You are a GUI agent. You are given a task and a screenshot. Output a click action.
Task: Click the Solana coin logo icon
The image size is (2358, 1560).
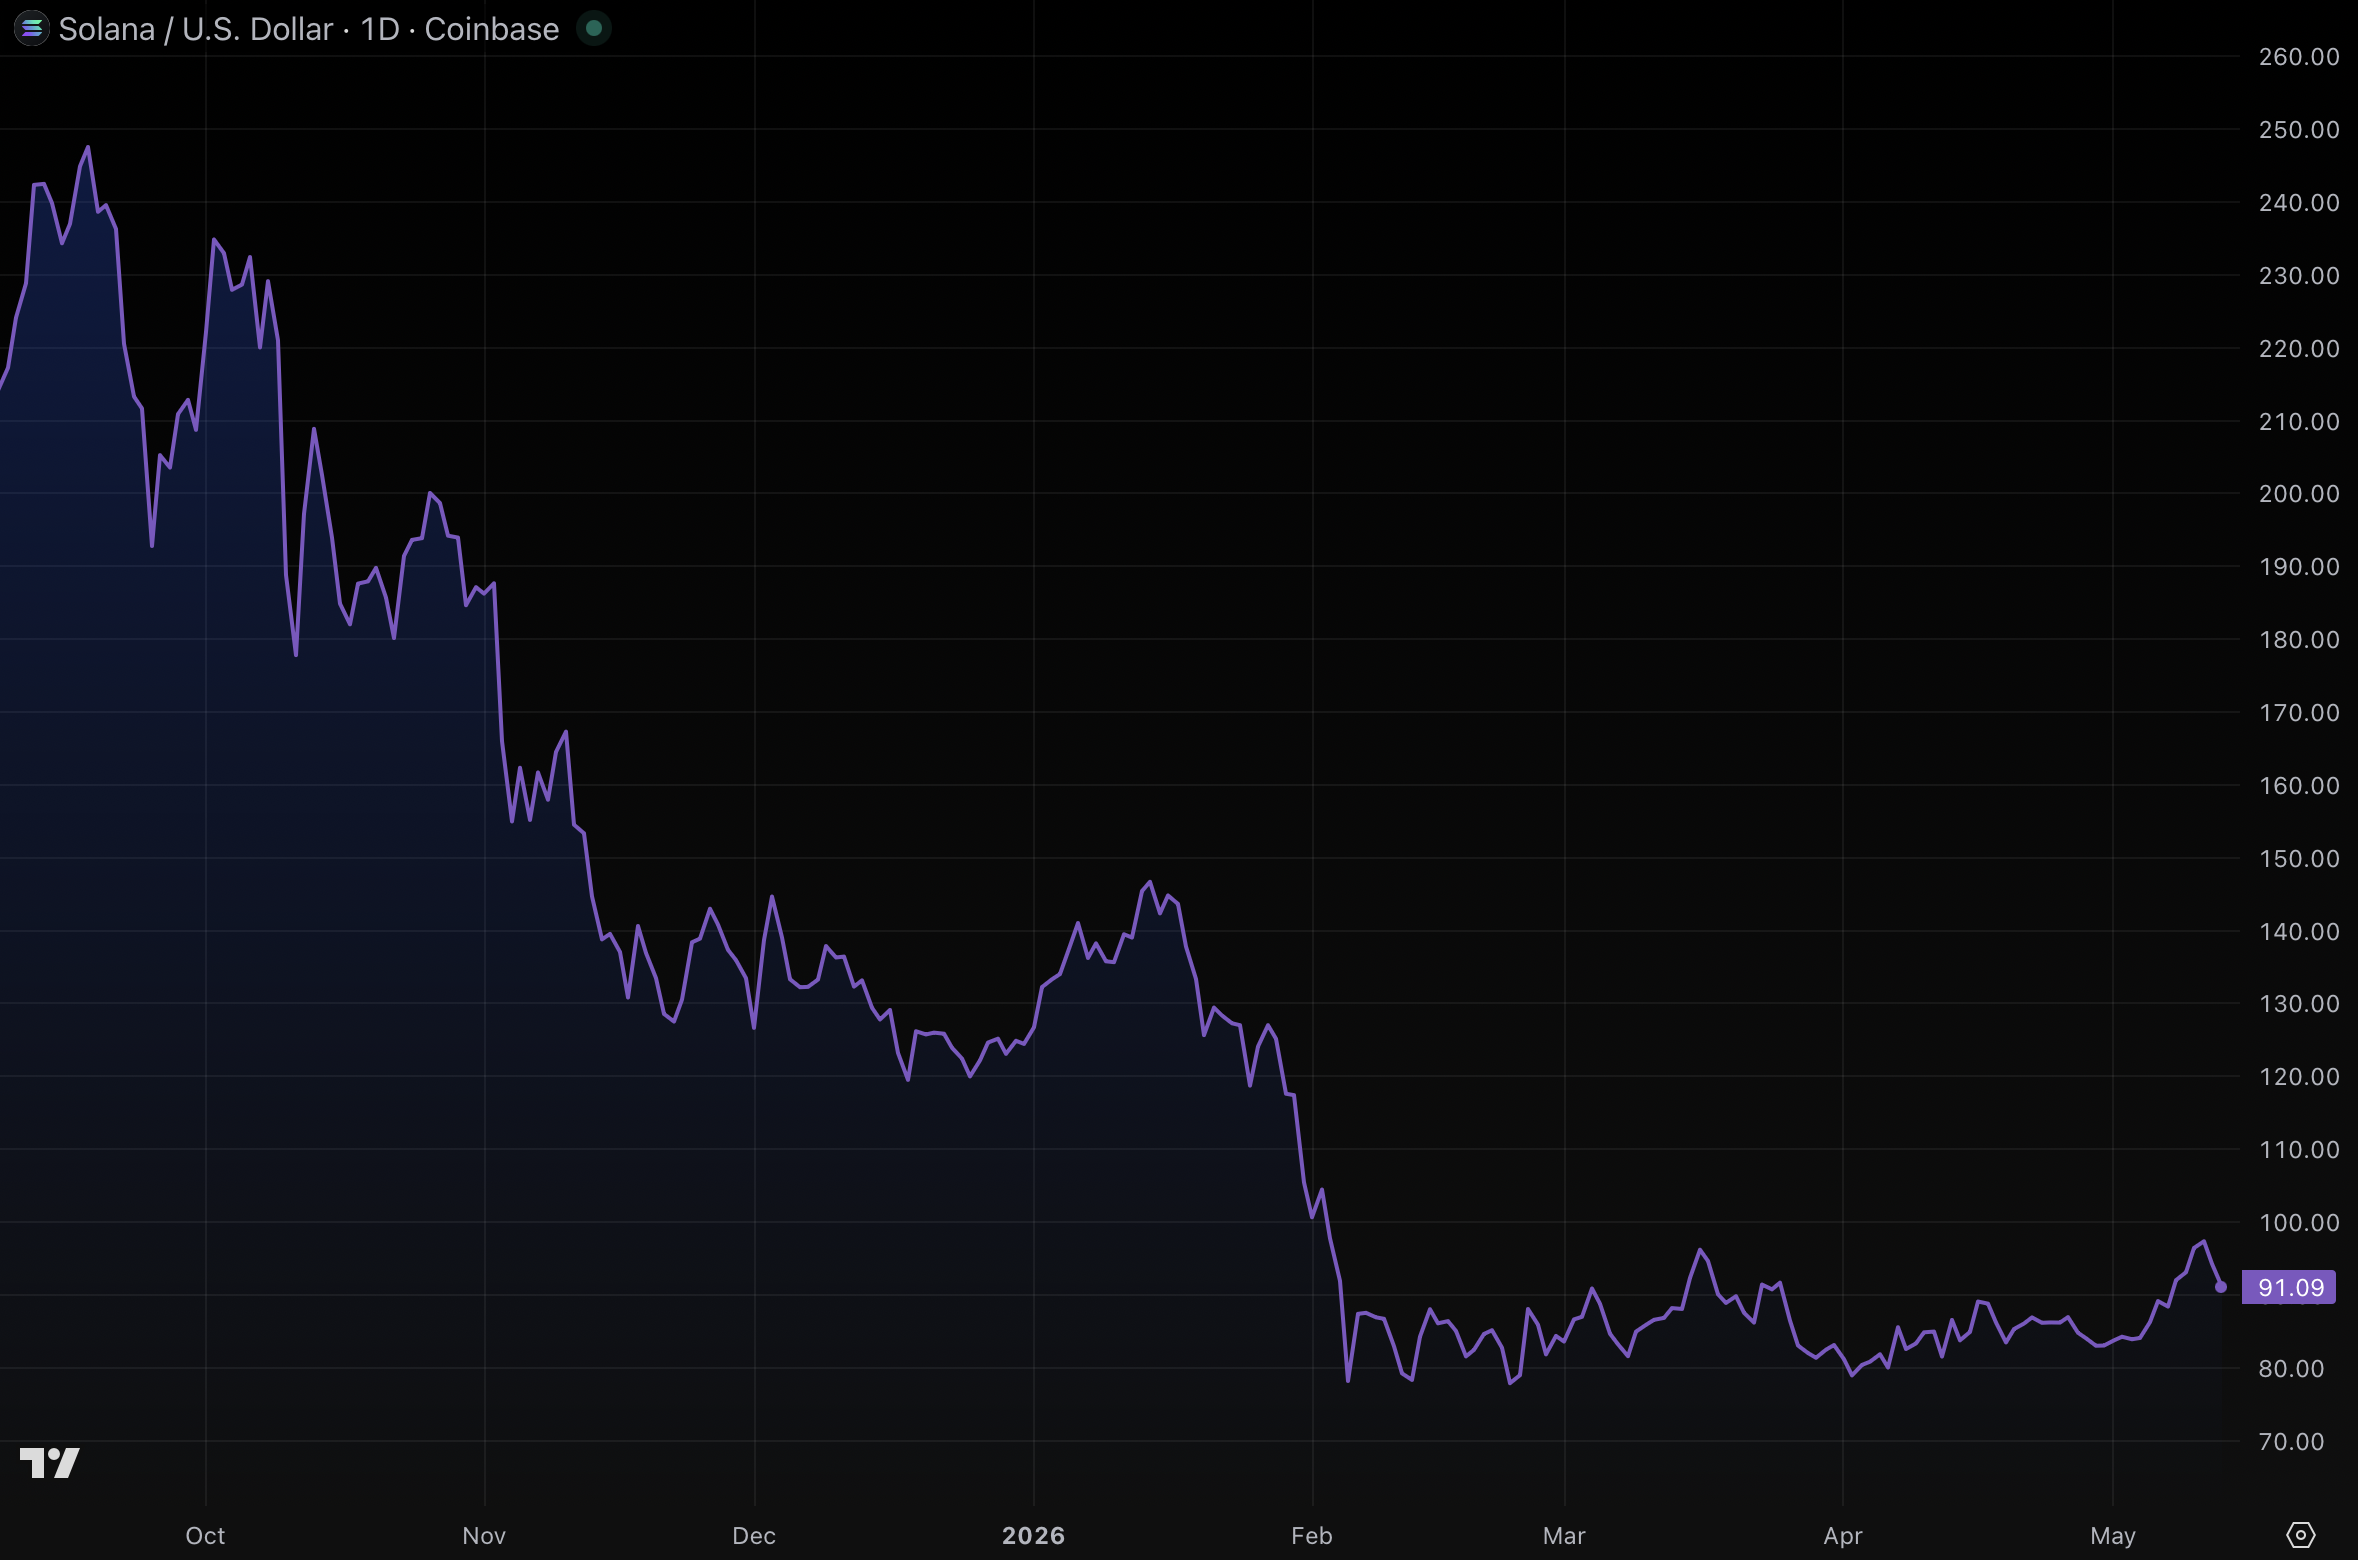(x=31, y=29)
